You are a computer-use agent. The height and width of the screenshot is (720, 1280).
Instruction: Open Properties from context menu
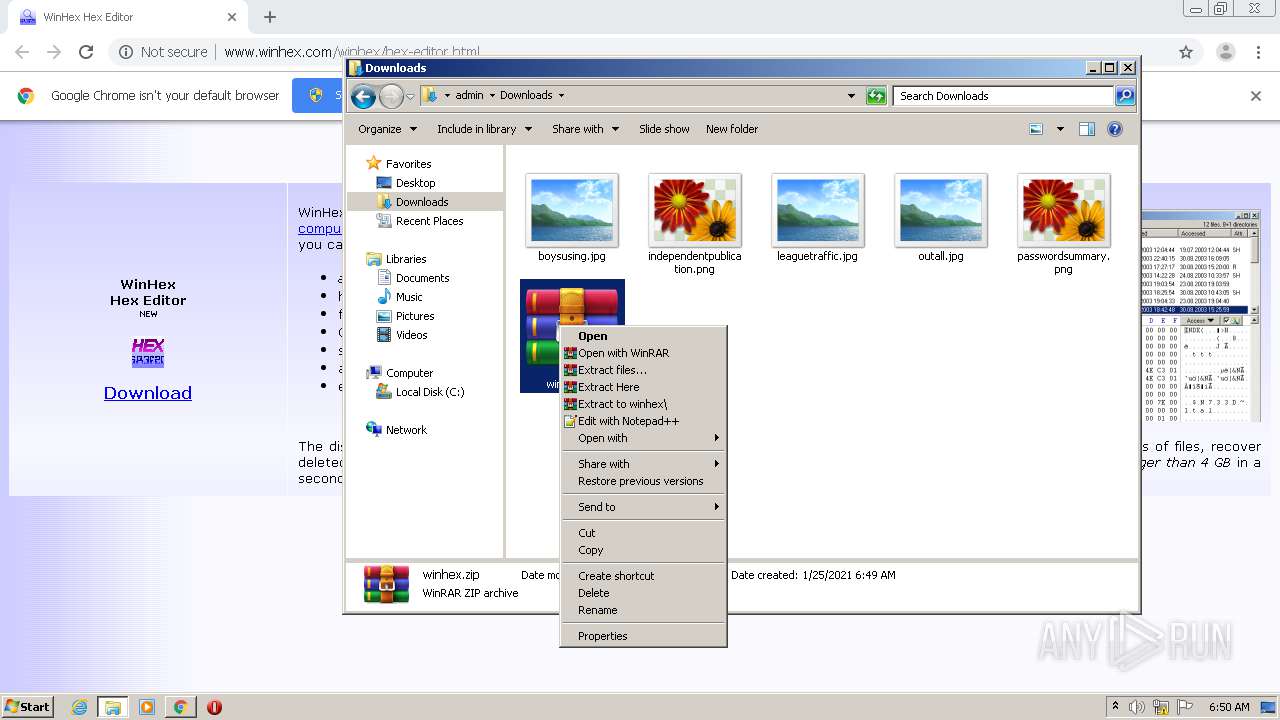643,636
